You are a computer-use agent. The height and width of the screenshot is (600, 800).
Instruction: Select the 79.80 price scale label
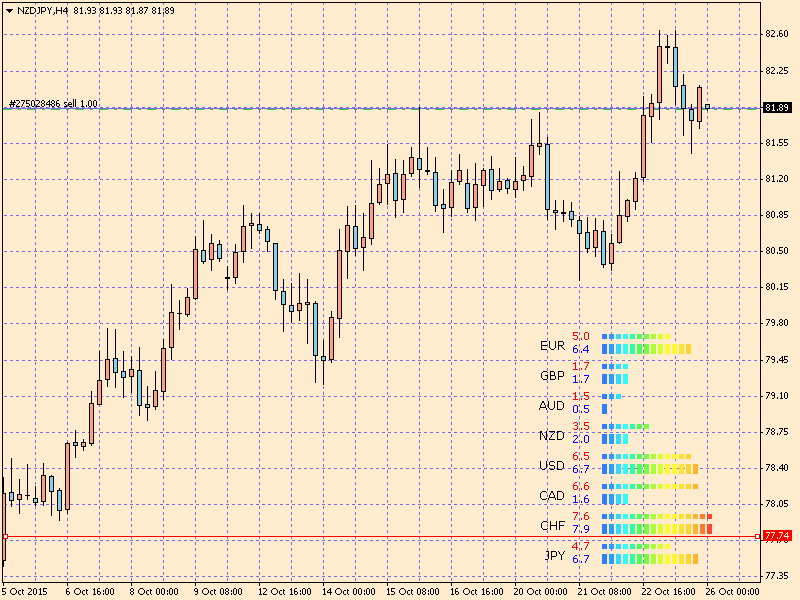click(x=777, y=323)
